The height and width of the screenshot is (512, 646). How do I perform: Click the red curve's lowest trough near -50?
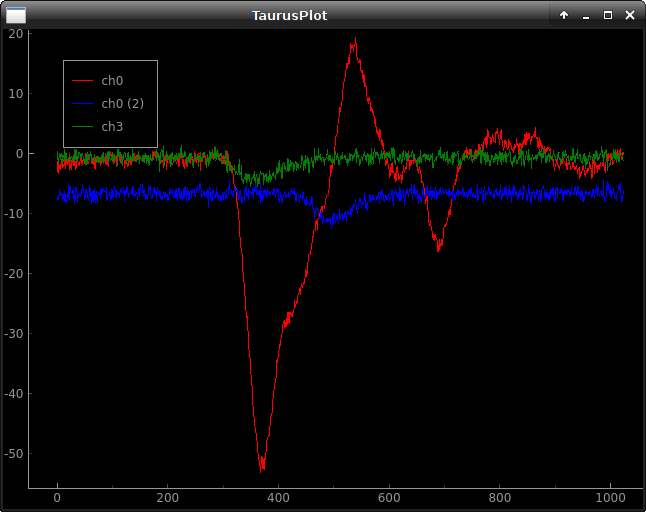pyautogui.click(x=262, y=465)
